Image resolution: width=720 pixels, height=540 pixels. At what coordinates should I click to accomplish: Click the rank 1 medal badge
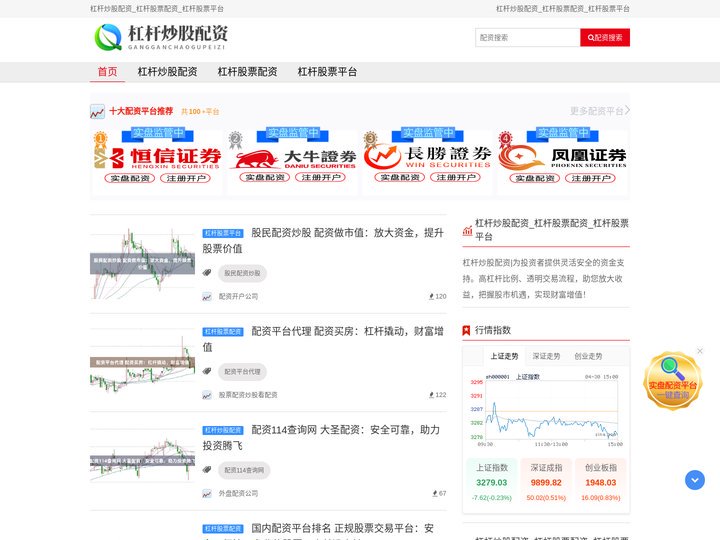[x=100, y=139]
